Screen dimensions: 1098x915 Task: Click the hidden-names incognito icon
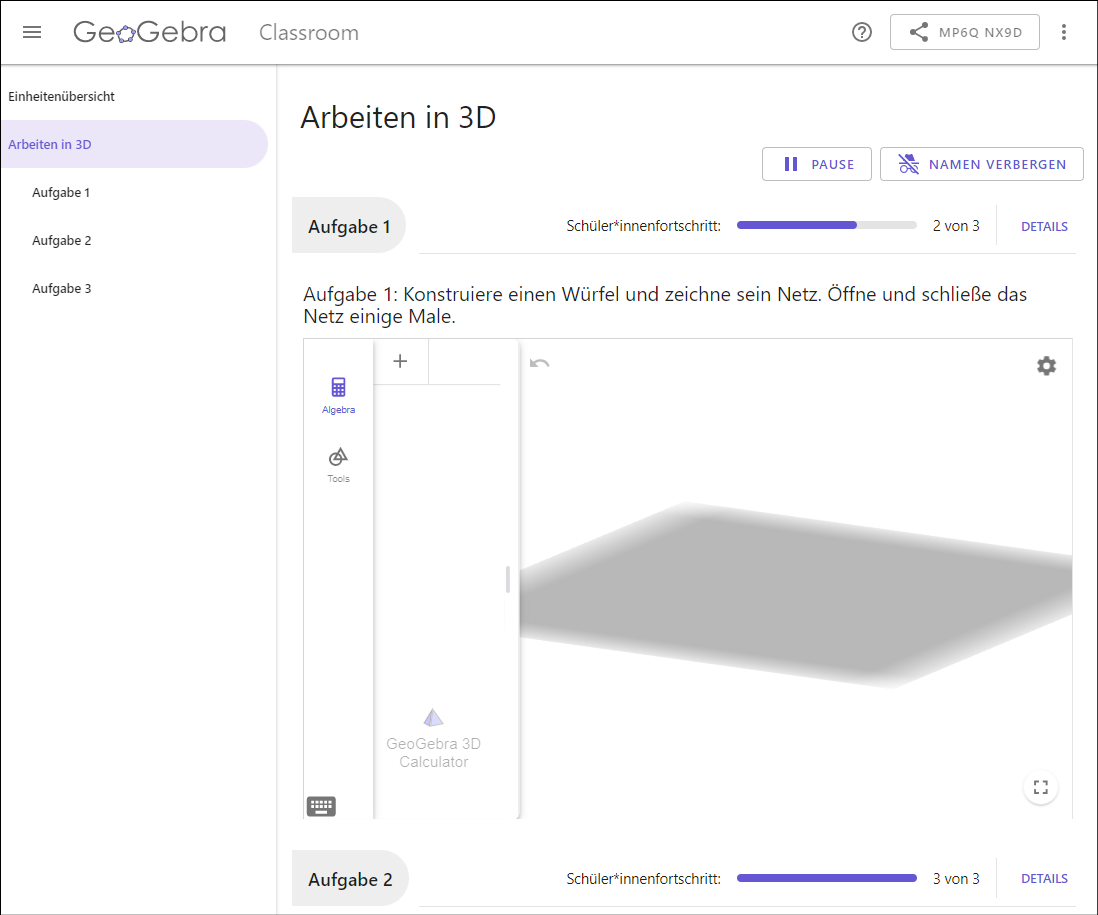(x=908, y=164)
